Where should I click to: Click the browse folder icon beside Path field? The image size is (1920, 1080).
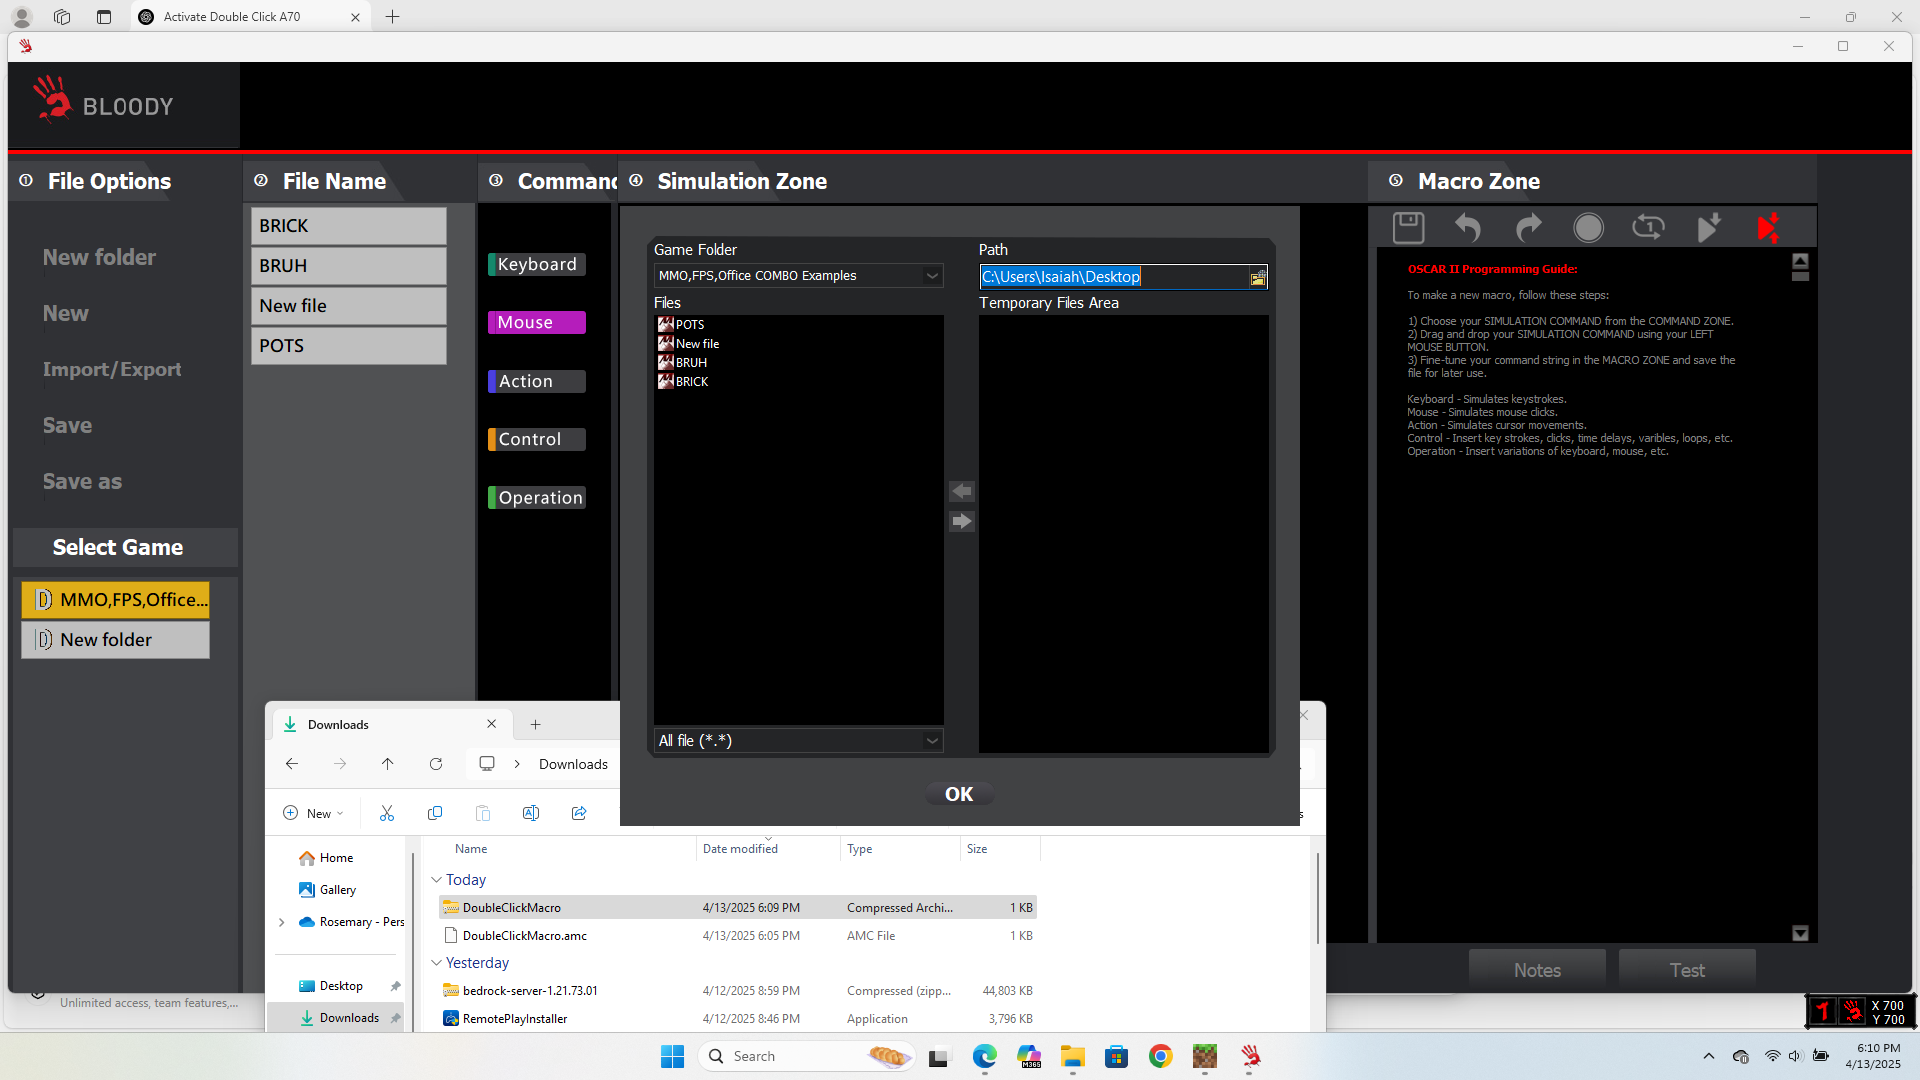(1258, 278)
